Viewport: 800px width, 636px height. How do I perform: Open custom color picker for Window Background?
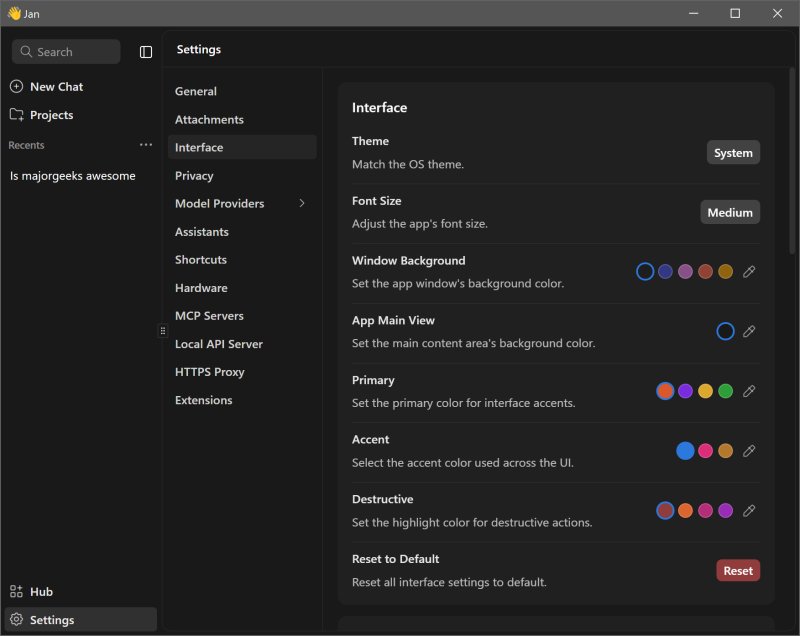point(749,272)
